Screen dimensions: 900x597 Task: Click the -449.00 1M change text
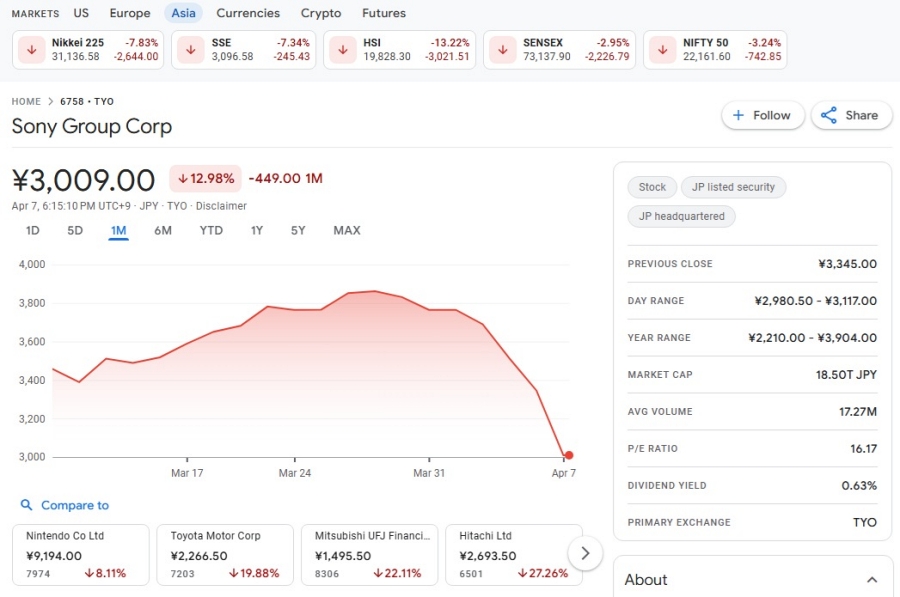285,179
